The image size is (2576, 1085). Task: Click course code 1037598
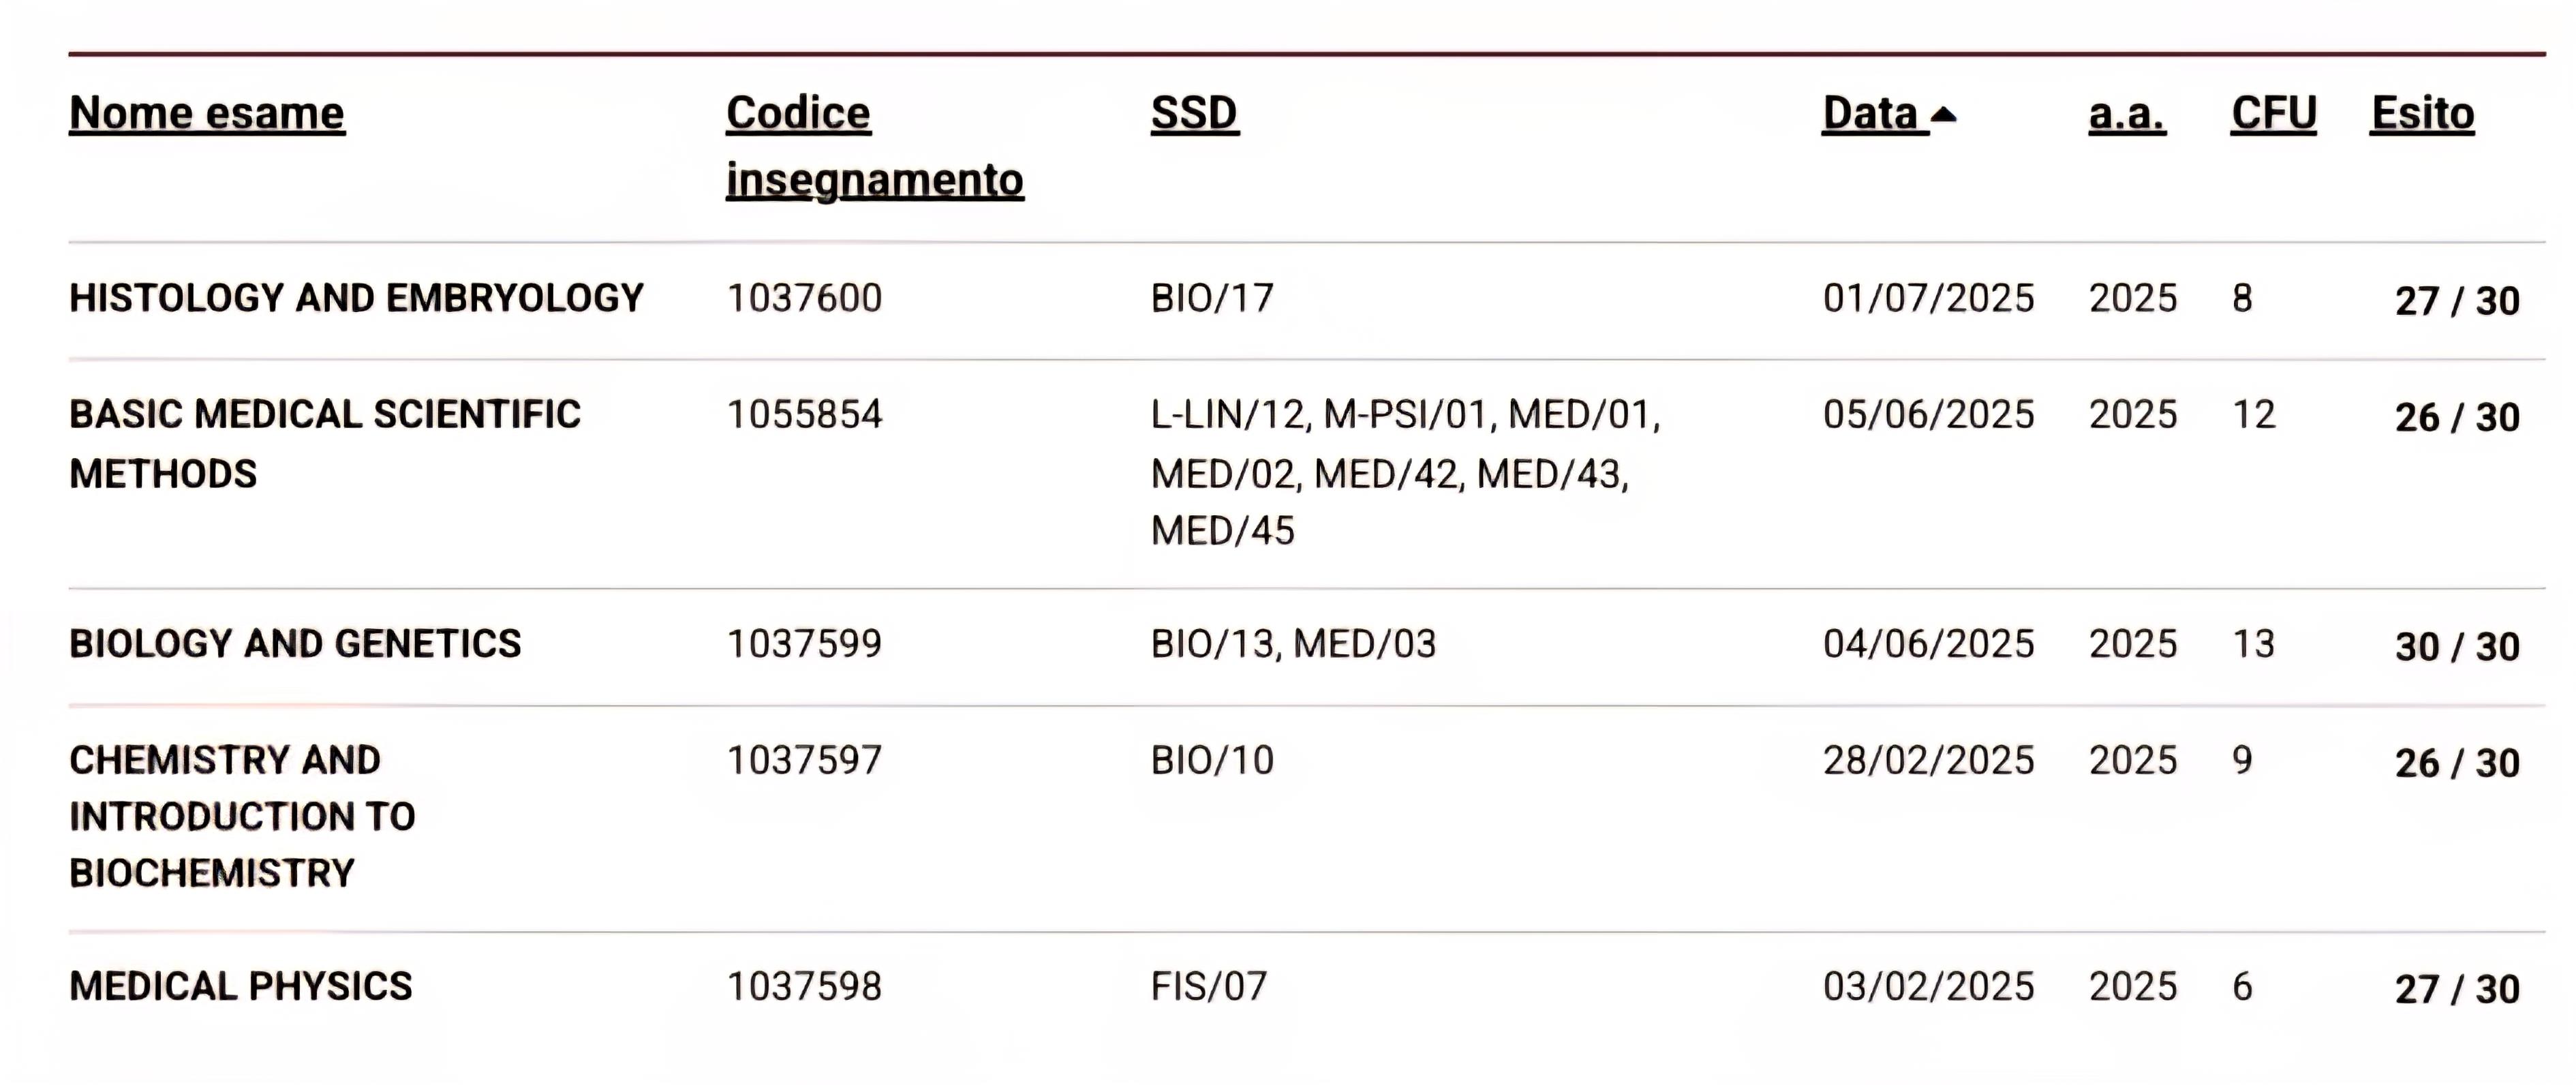[x=804, y=987]
